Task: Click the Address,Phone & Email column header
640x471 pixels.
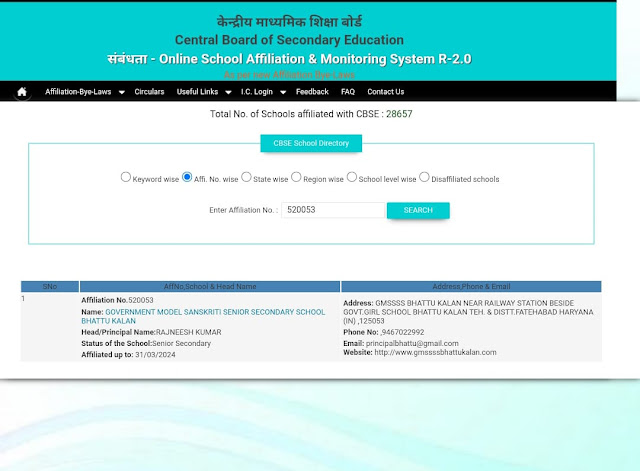Action: pyautogui.click(x=471, y=287)
